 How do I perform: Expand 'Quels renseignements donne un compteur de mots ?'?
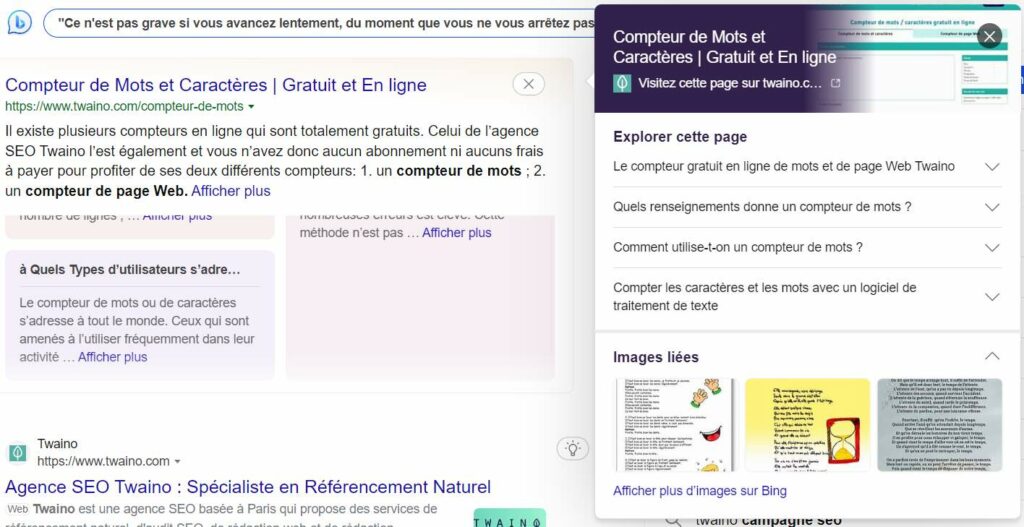coord(807,207)
